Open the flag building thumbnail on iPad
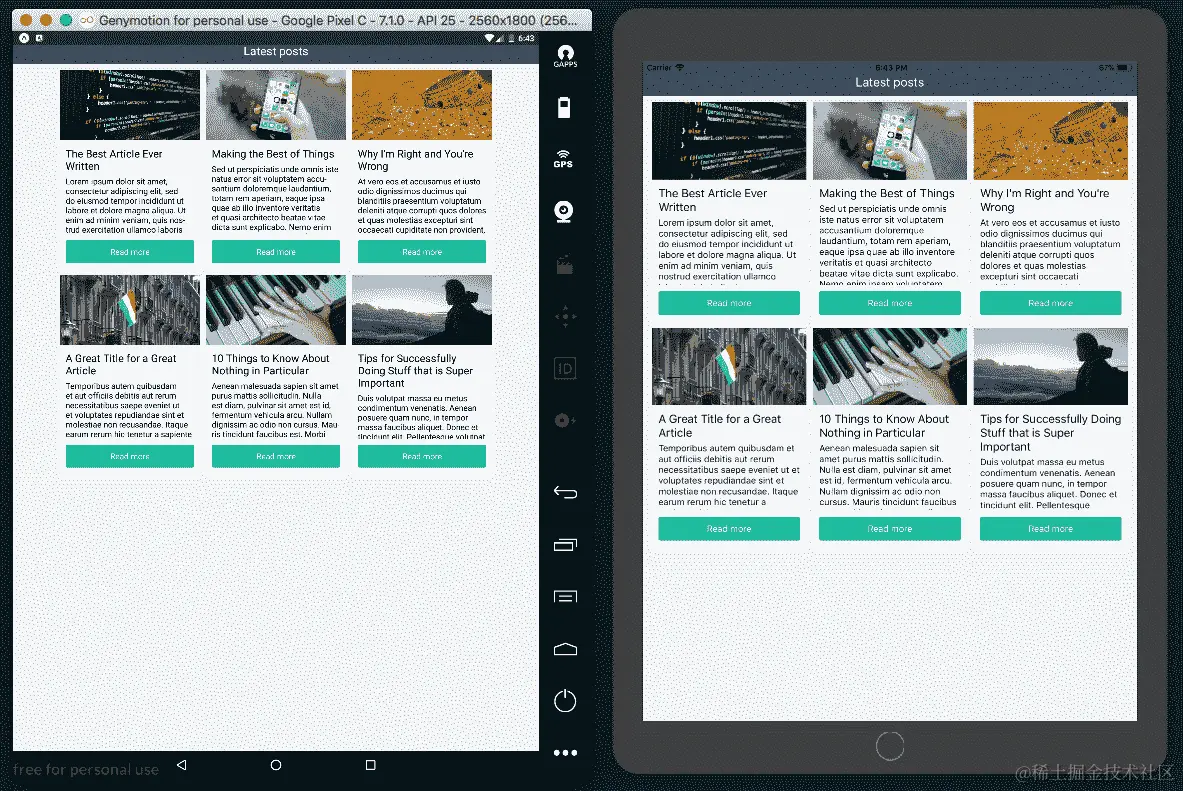The height and width of the screenshot is (791, 1183). pyautogui.click(x=729, y=366)
